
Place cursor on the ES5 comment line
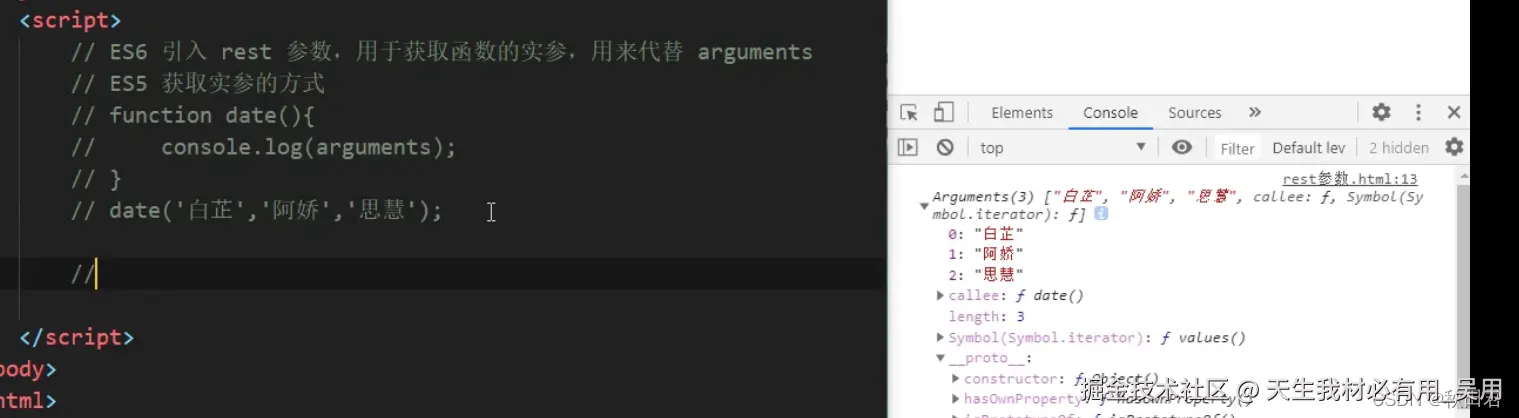coord(198,83)
